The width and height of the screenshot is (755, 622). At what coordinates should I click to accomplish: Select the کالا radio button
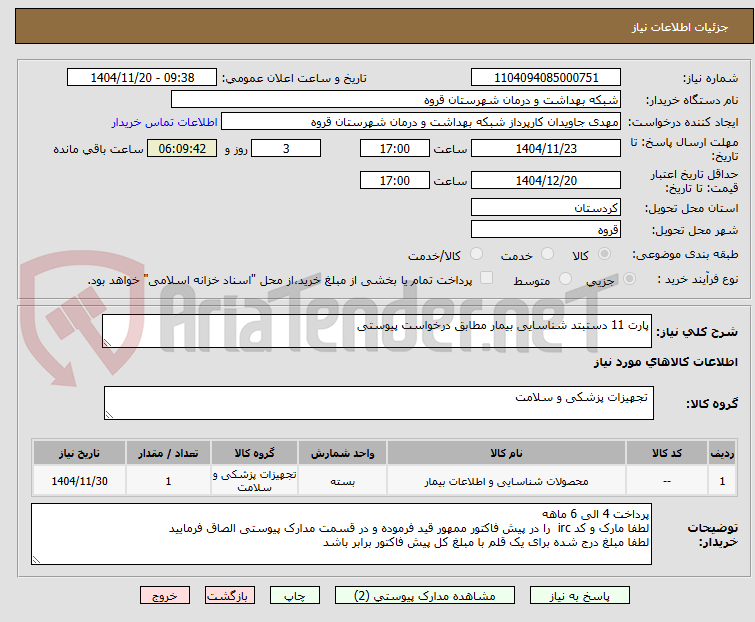tap(604, 254)
